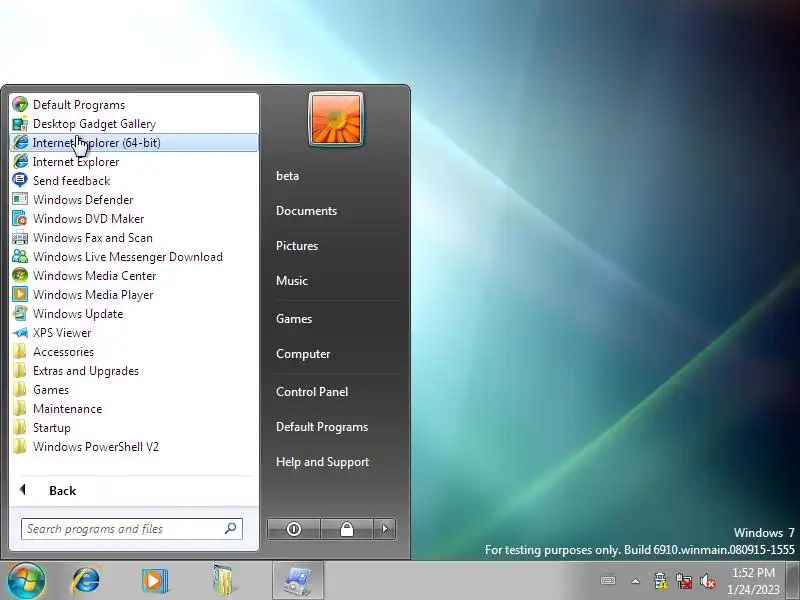Click the Show desktop strip

pos(793,581)
